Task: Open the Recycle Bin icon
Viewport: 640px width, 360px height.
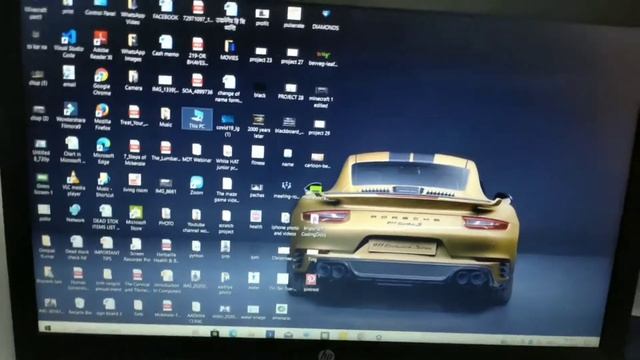Action: point(80,307)
